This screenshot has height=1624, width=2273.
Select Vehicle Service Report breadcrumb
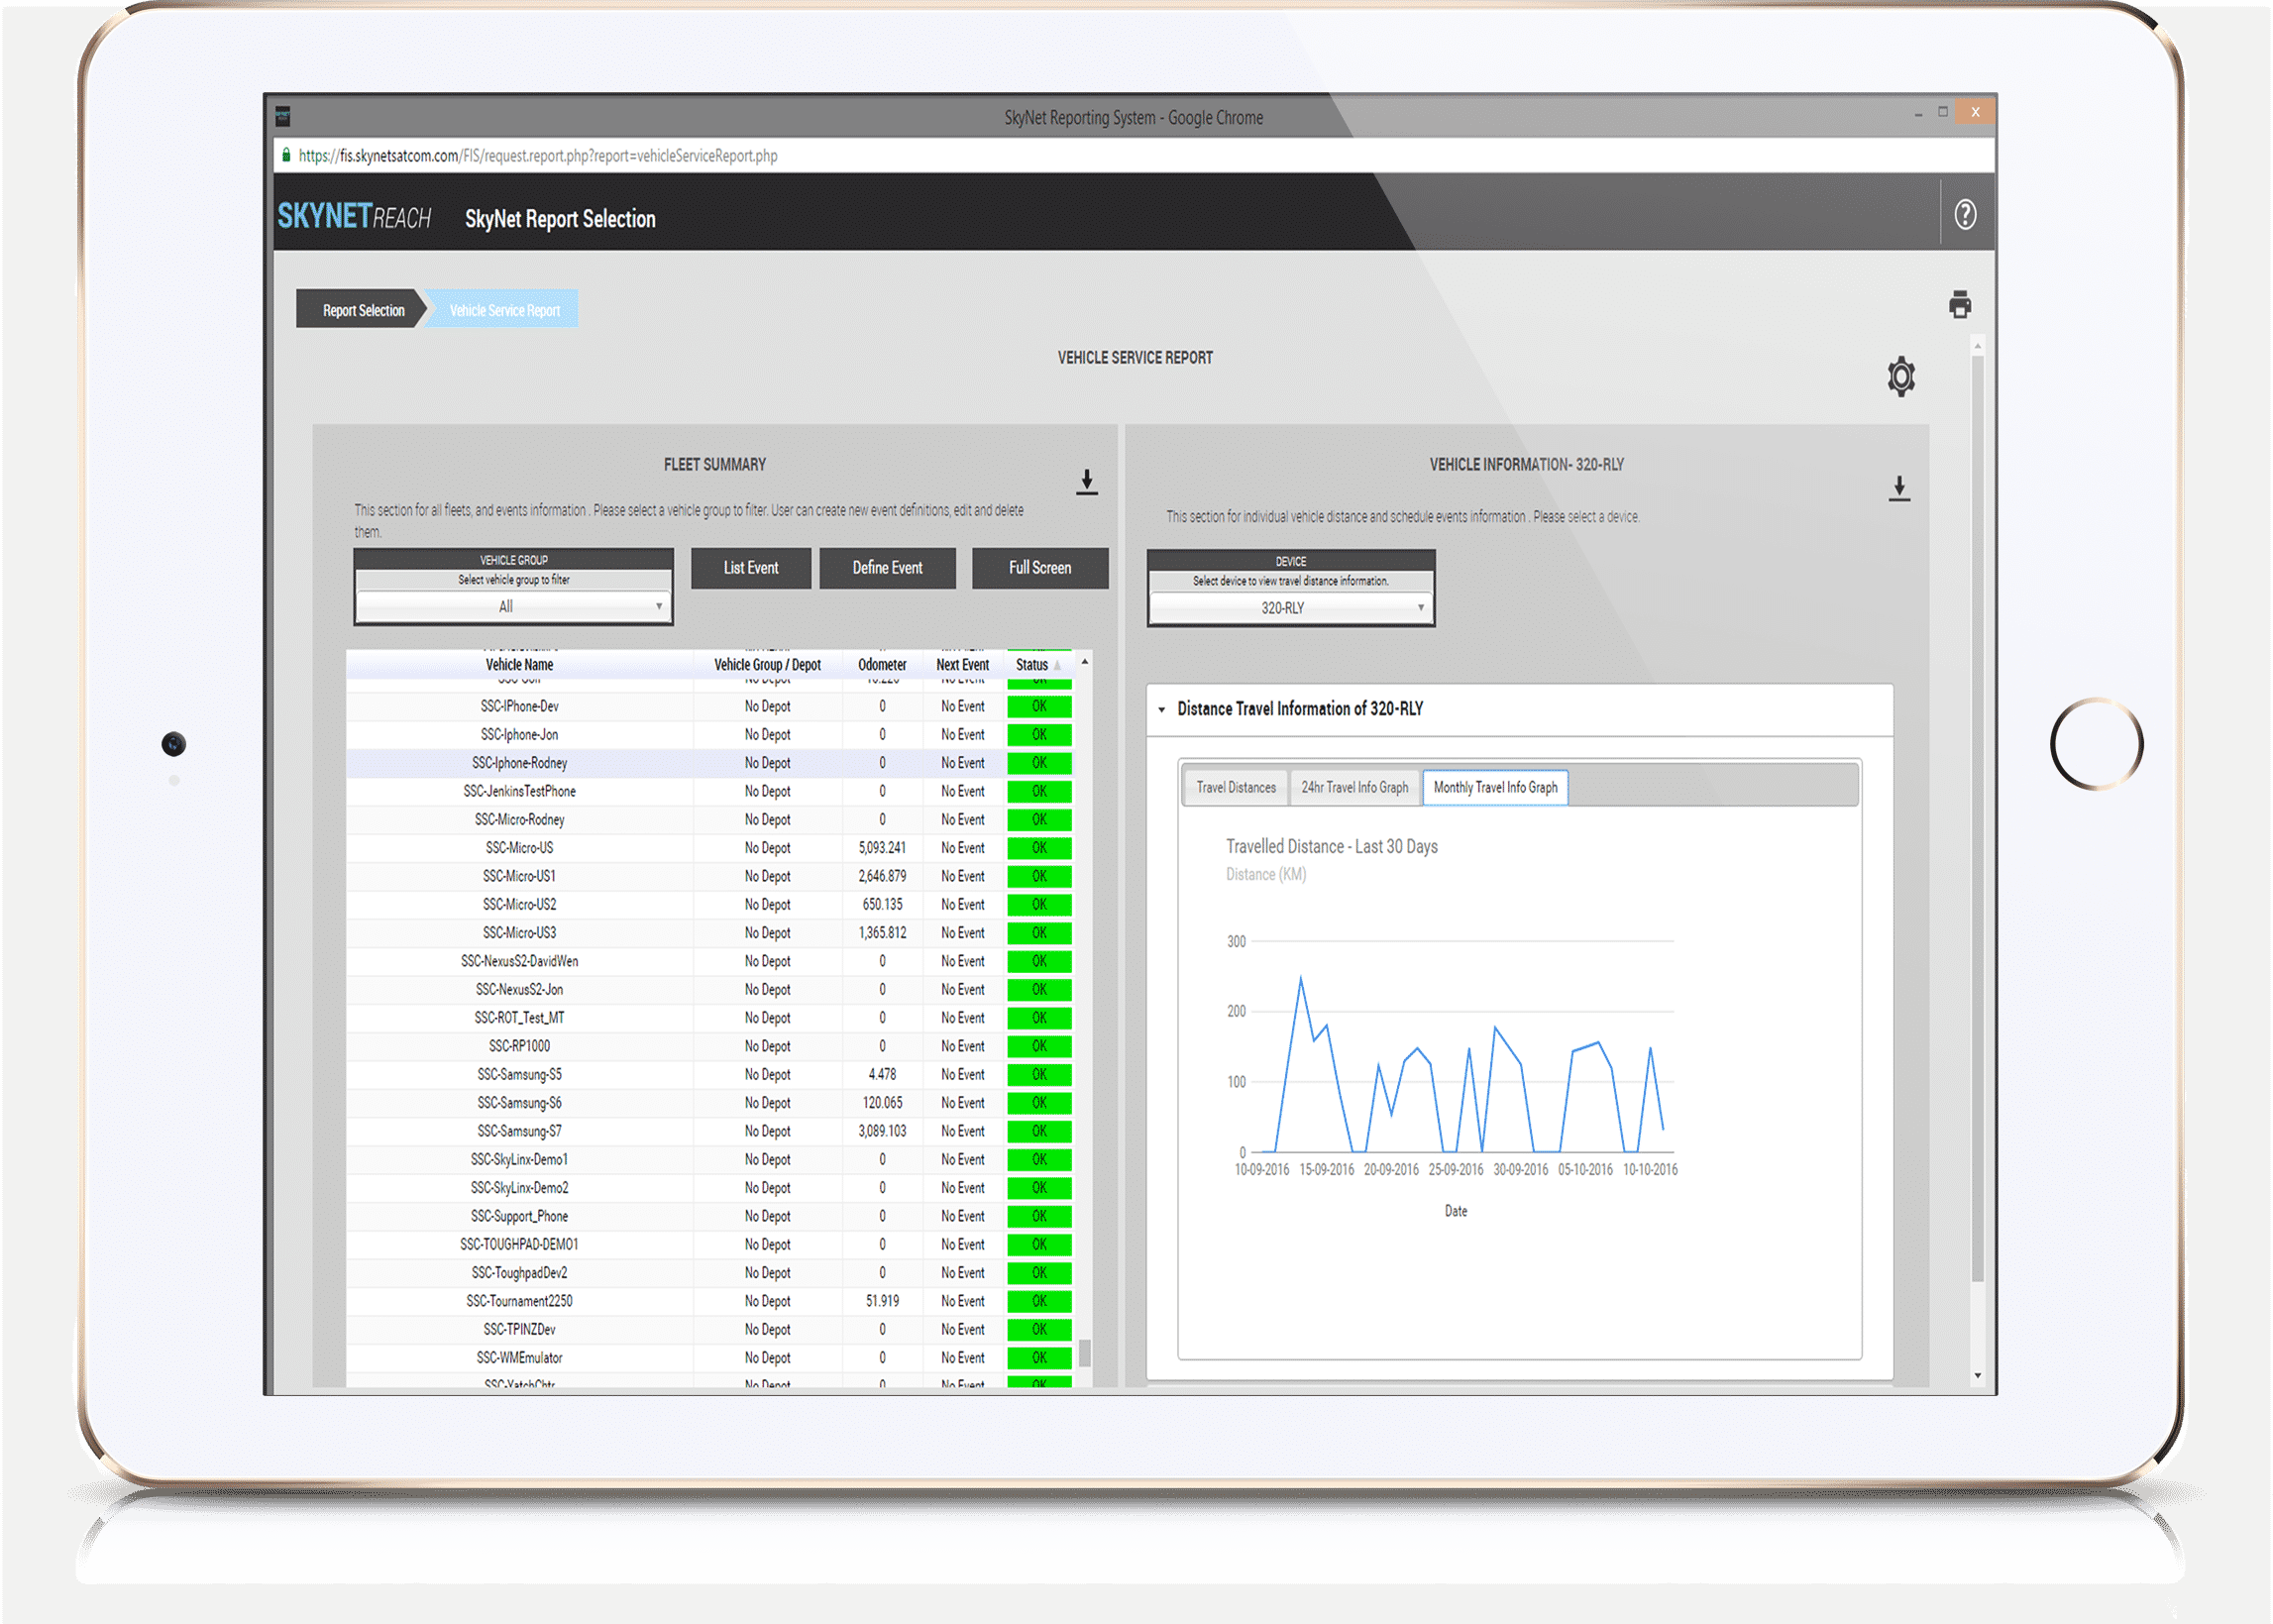click(504, 310)
